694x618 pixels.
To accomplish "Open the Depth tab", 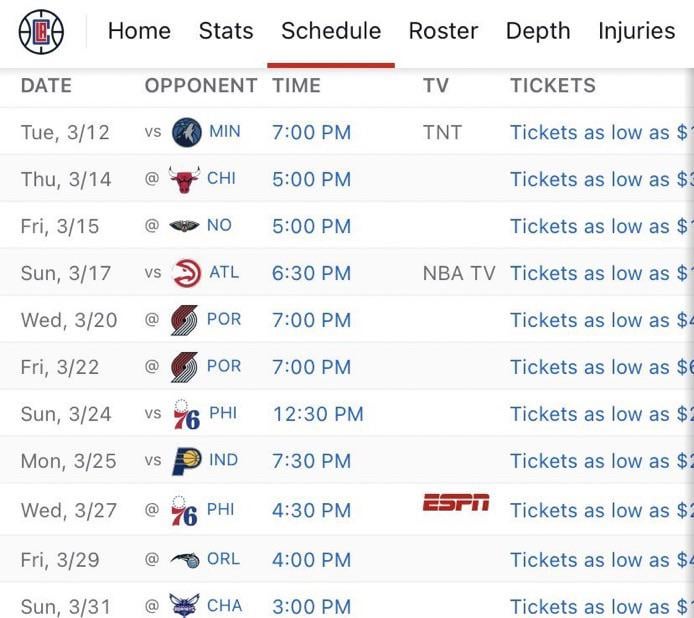I will 538,31.
